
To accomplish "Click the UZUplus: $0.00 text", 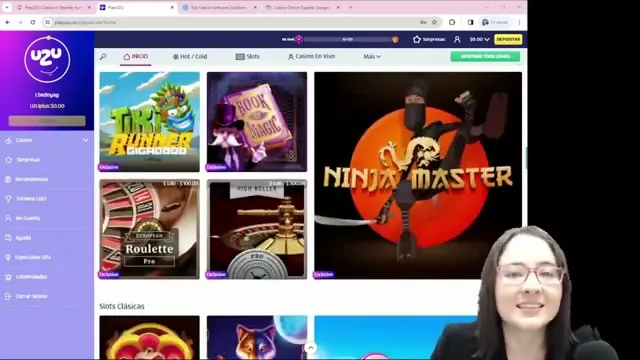I will click(47, 106).
